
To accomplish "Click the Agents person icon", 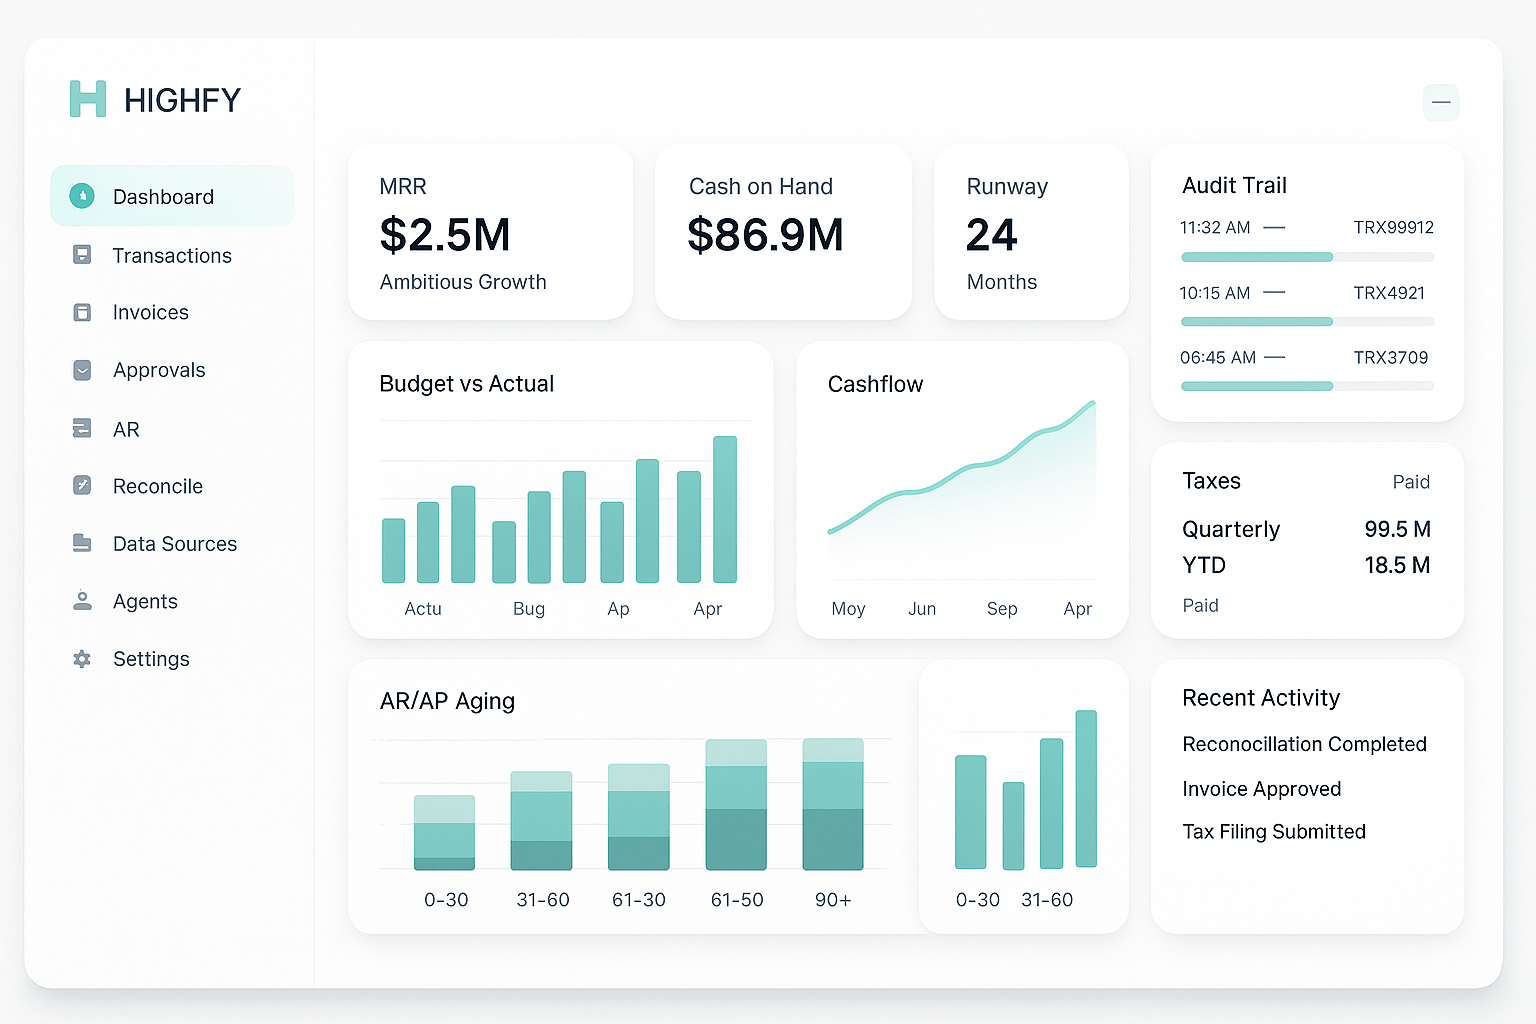I will point(81,601).
